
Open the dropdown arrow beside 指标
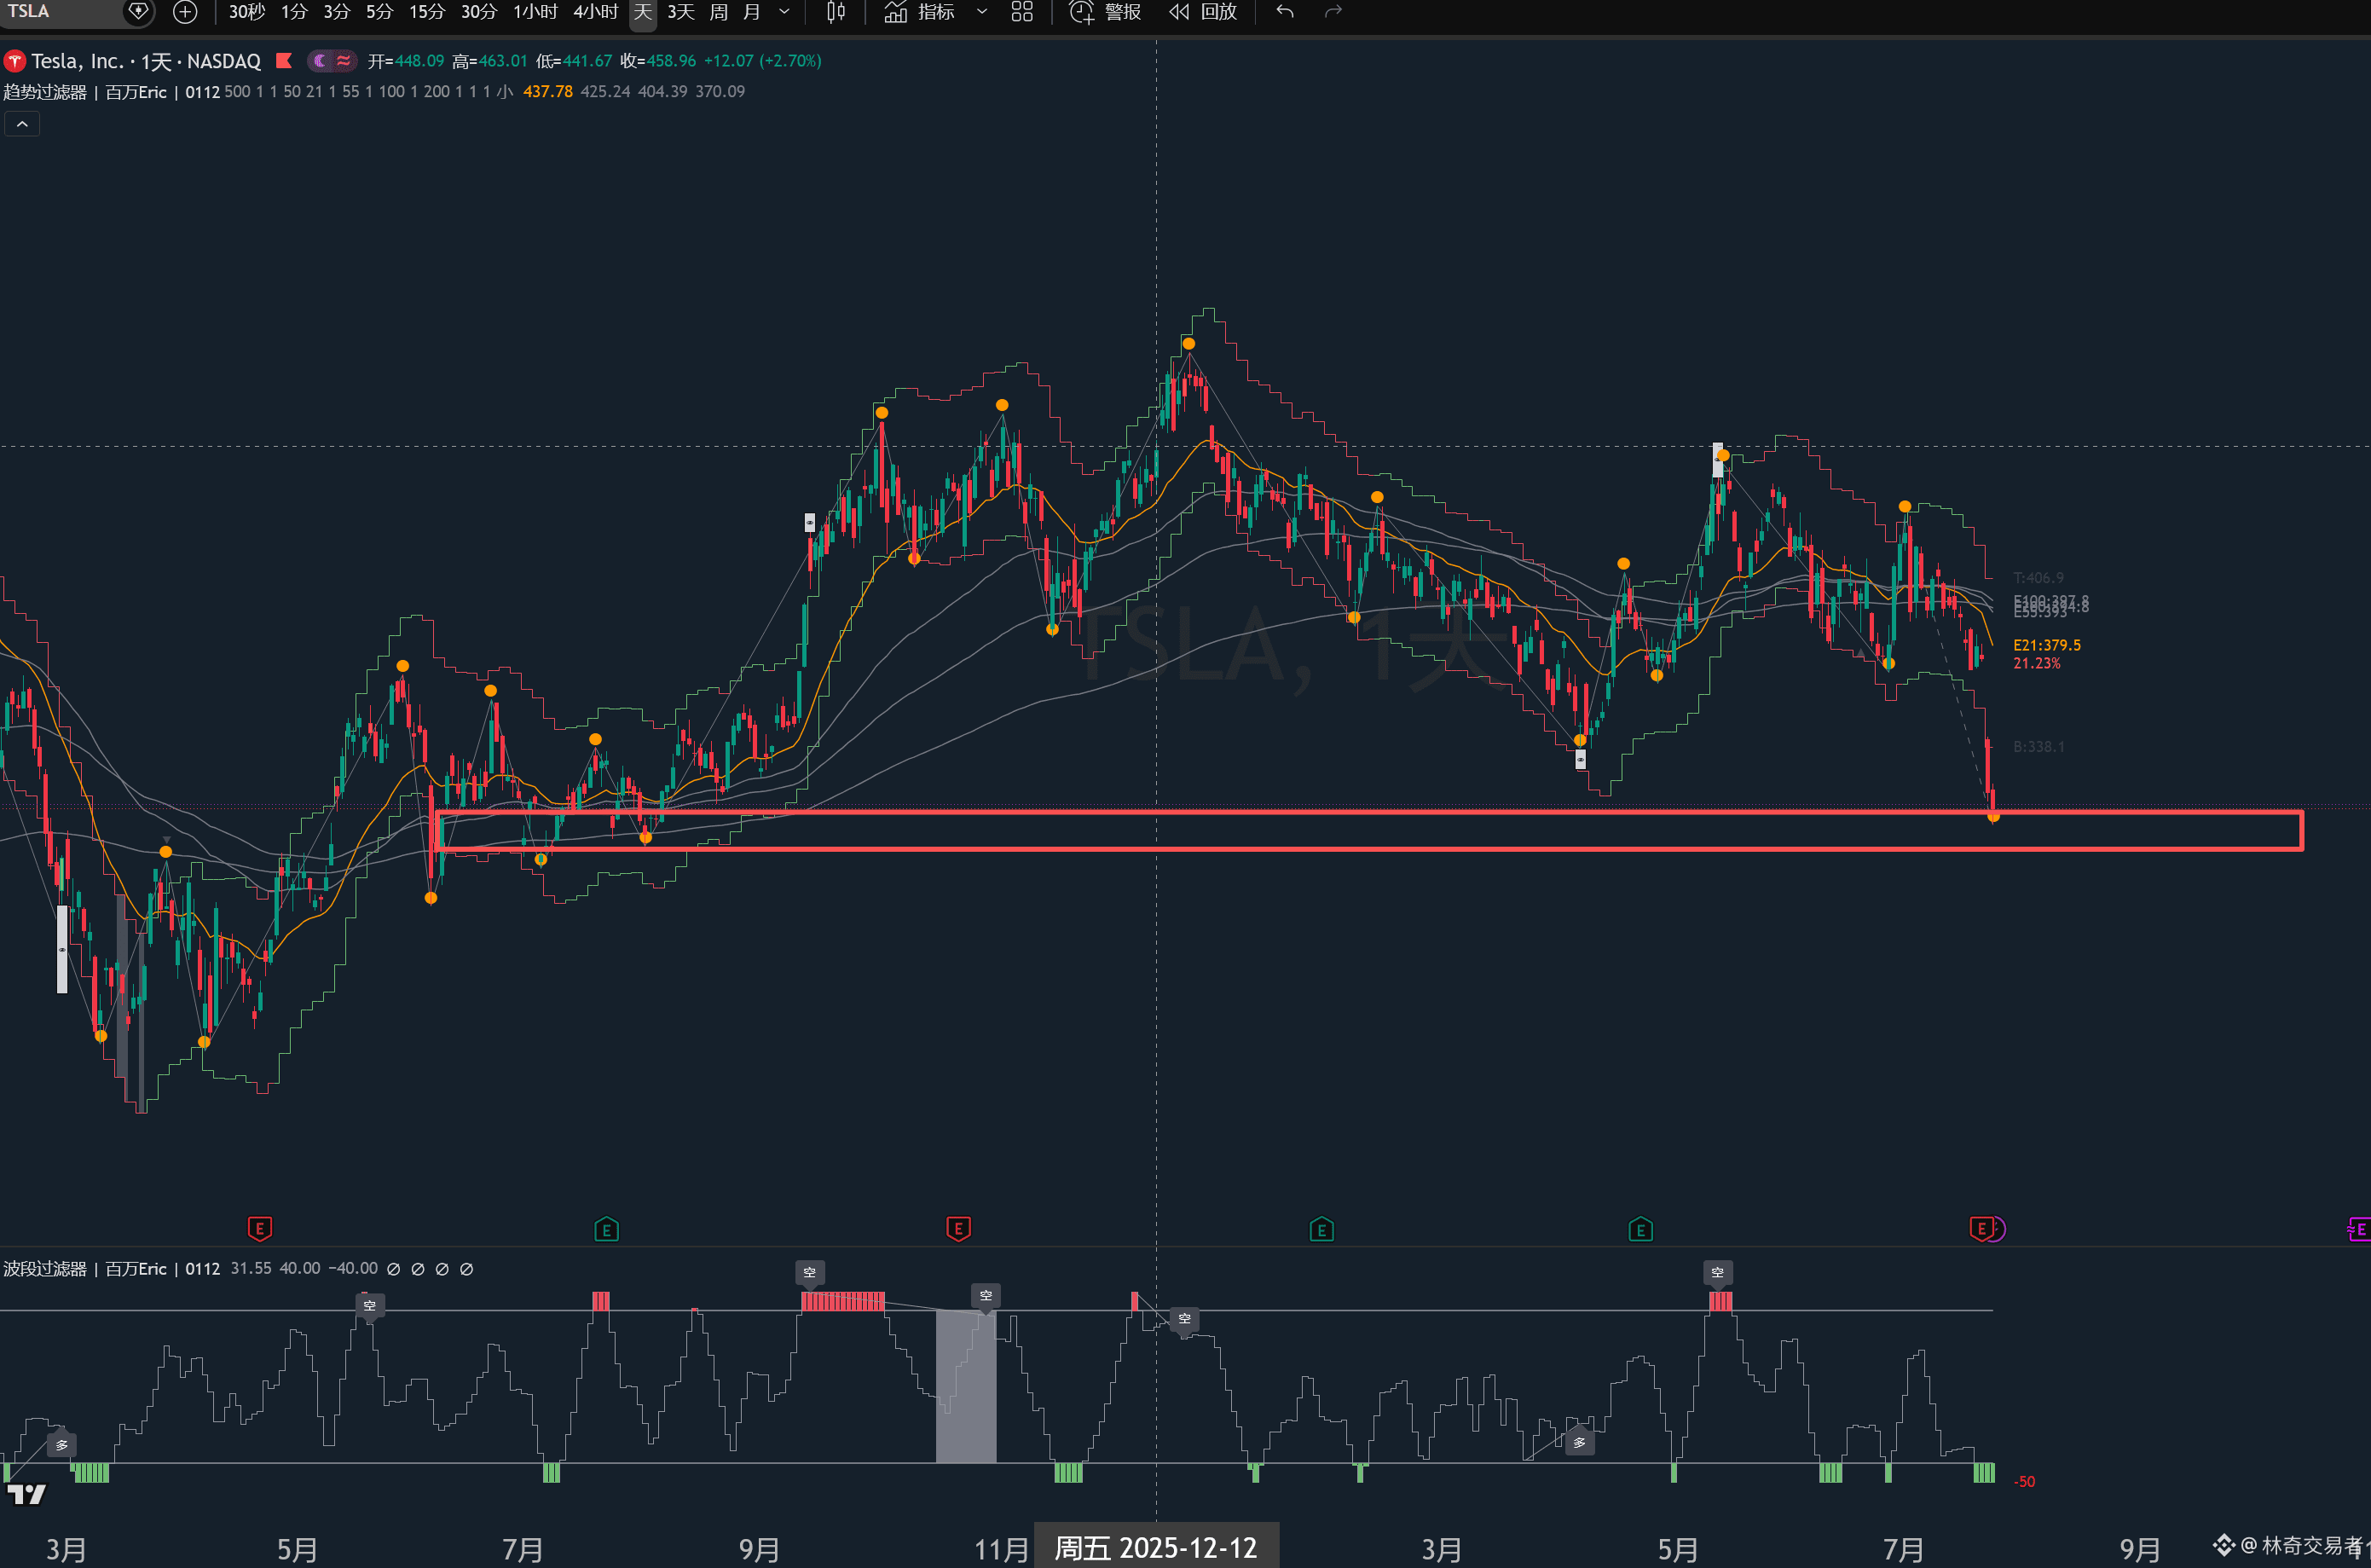tap(981, 12)
